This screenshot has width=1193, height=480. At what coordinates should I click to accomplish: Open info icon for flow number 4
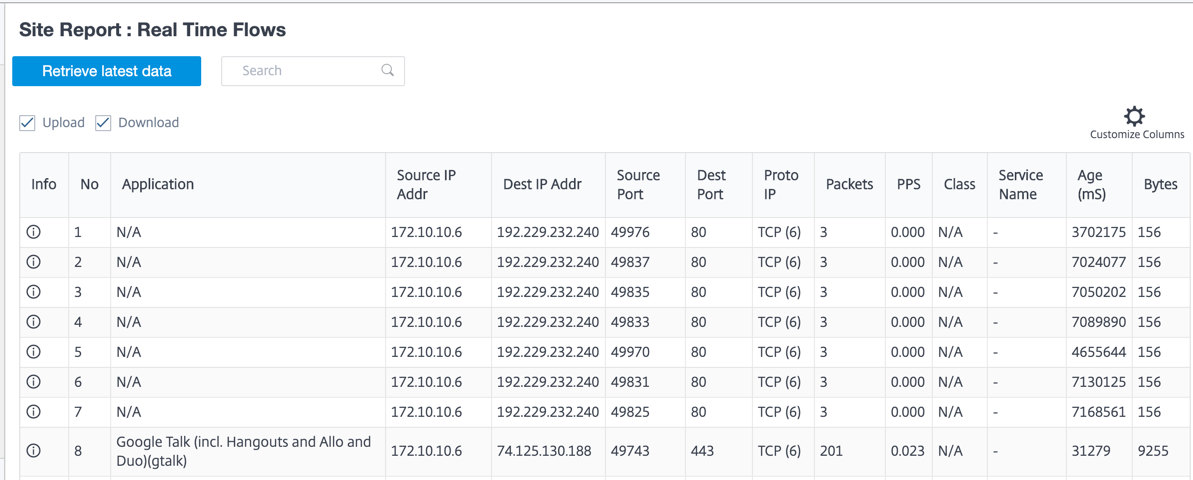point(33,322)
